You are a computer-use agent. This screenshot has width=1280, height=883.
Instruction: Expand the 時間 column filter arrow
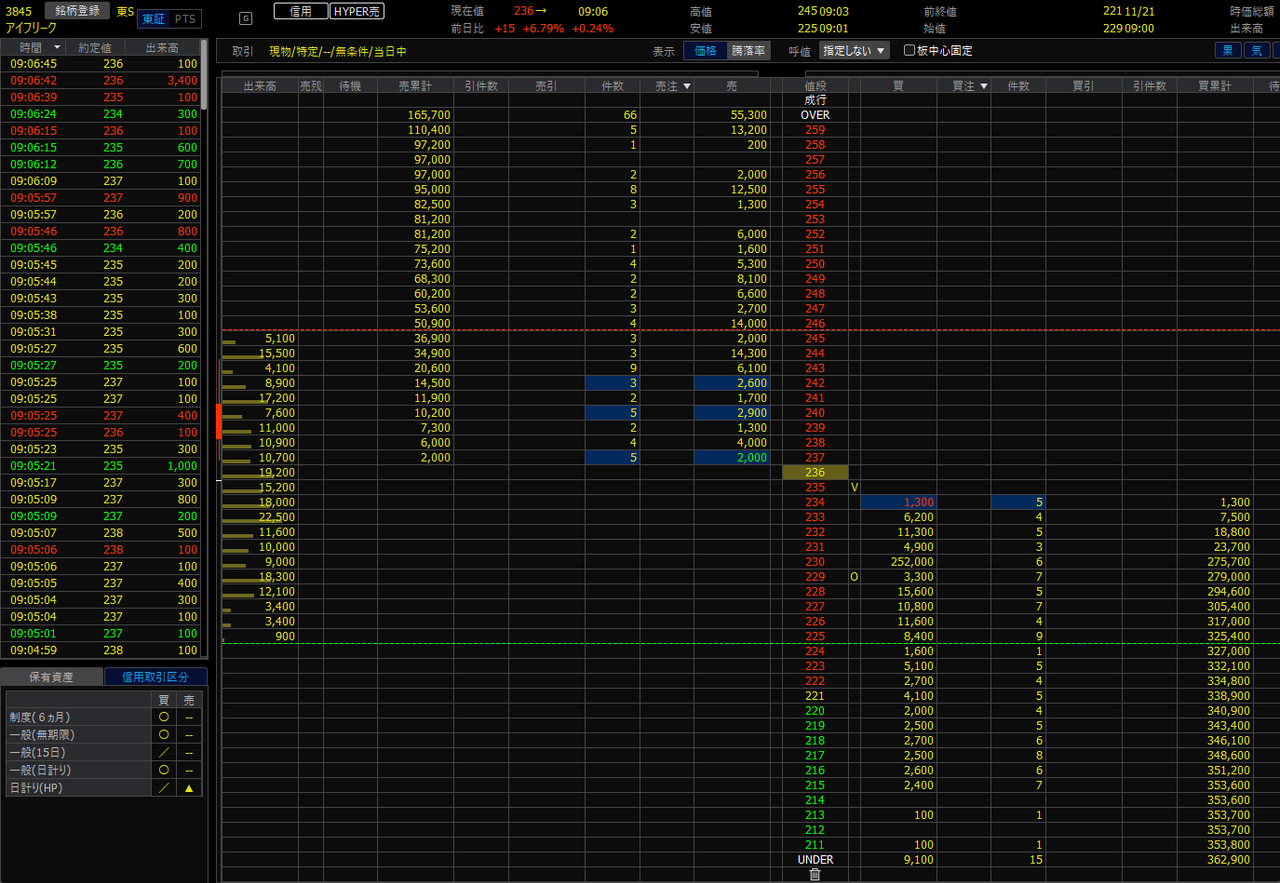pos(57,47)
